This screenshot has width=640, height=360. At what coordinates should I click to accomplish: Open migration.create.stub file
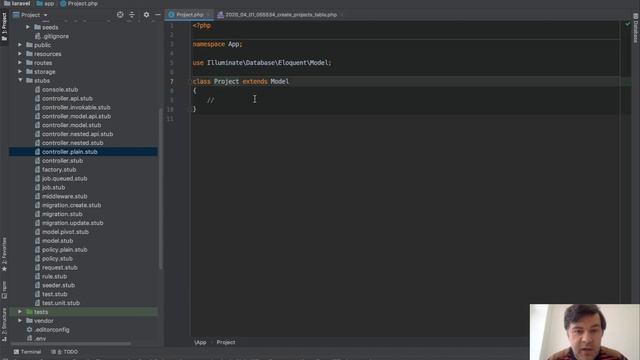point(71,205)
